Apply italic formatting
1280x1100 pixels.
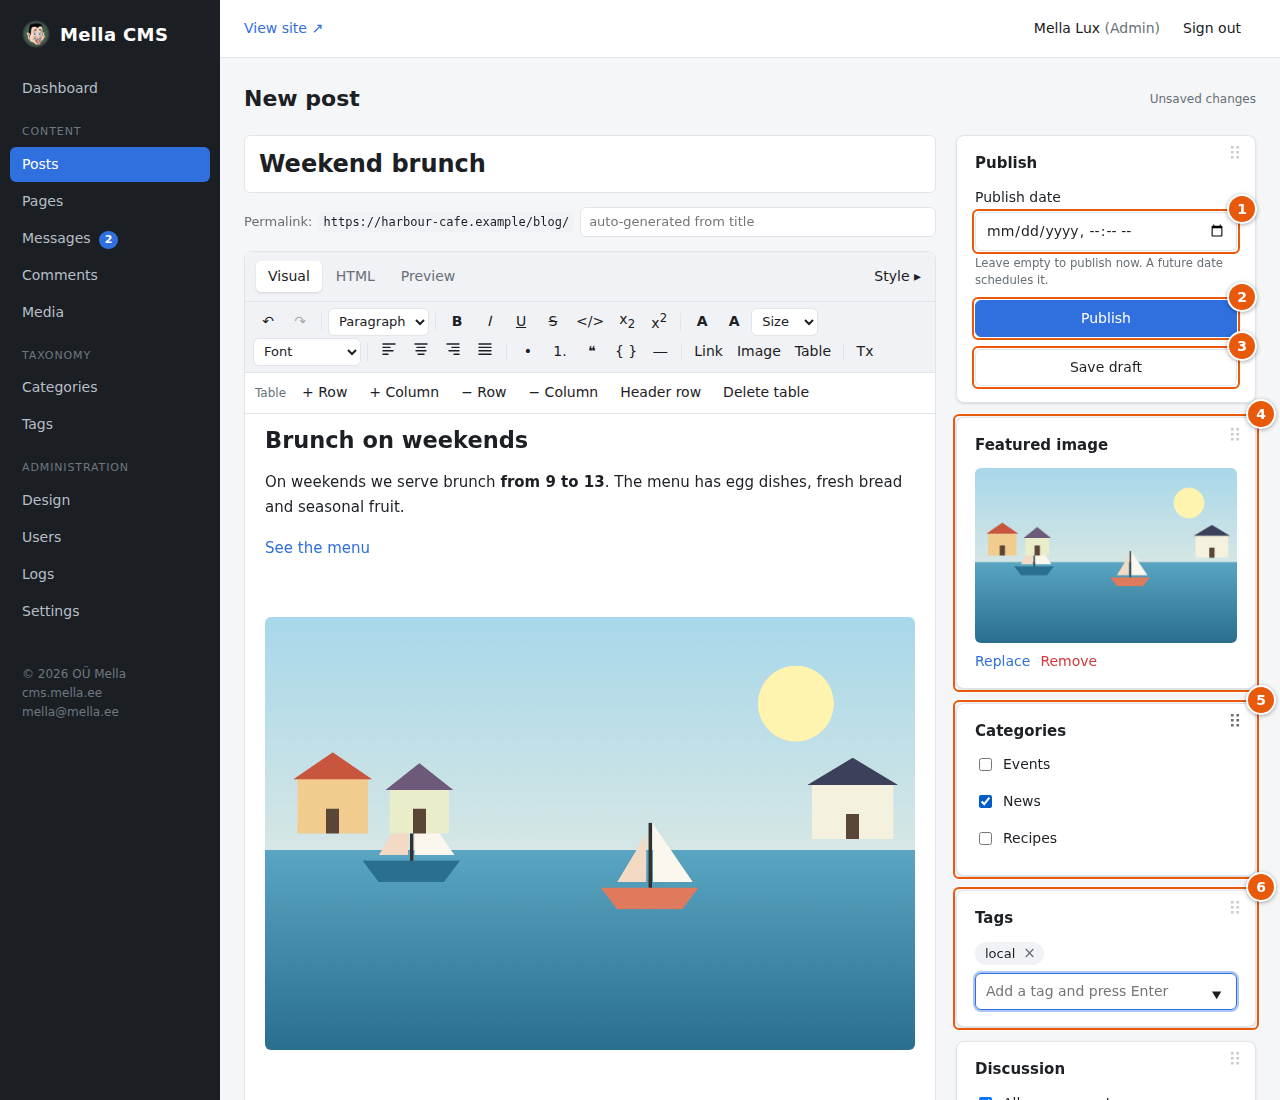click(x=489, y=321)
